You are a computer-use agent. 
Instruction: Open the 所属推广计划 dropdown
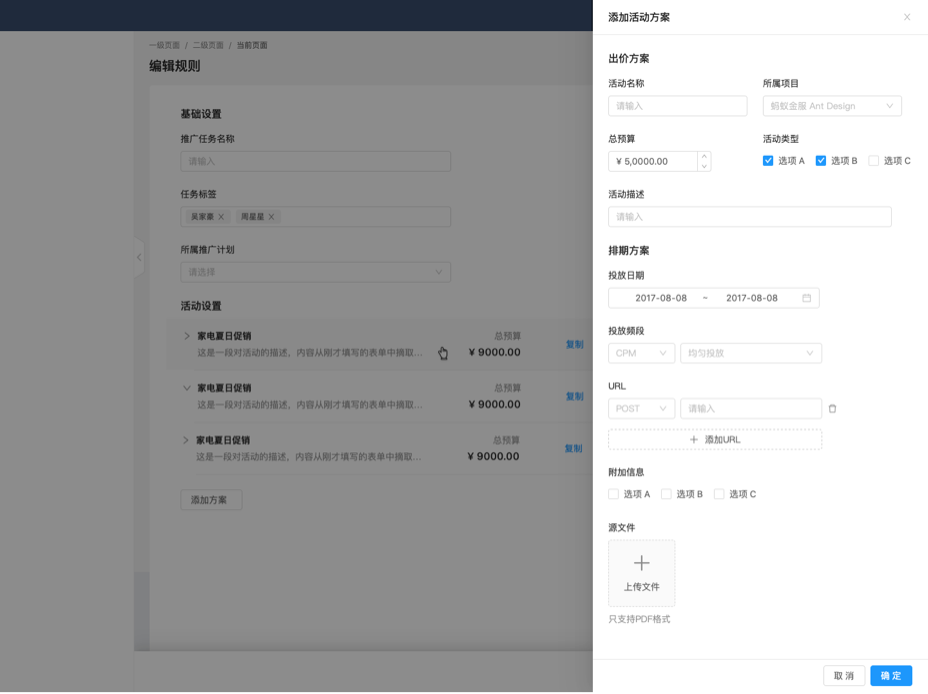coord(315,271)
